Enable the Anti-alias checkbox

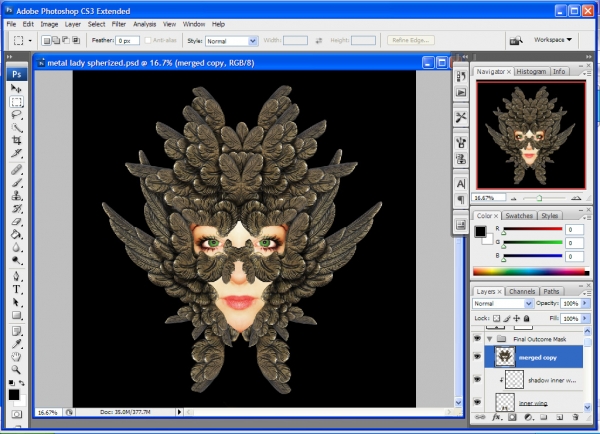tap(148, 40)
